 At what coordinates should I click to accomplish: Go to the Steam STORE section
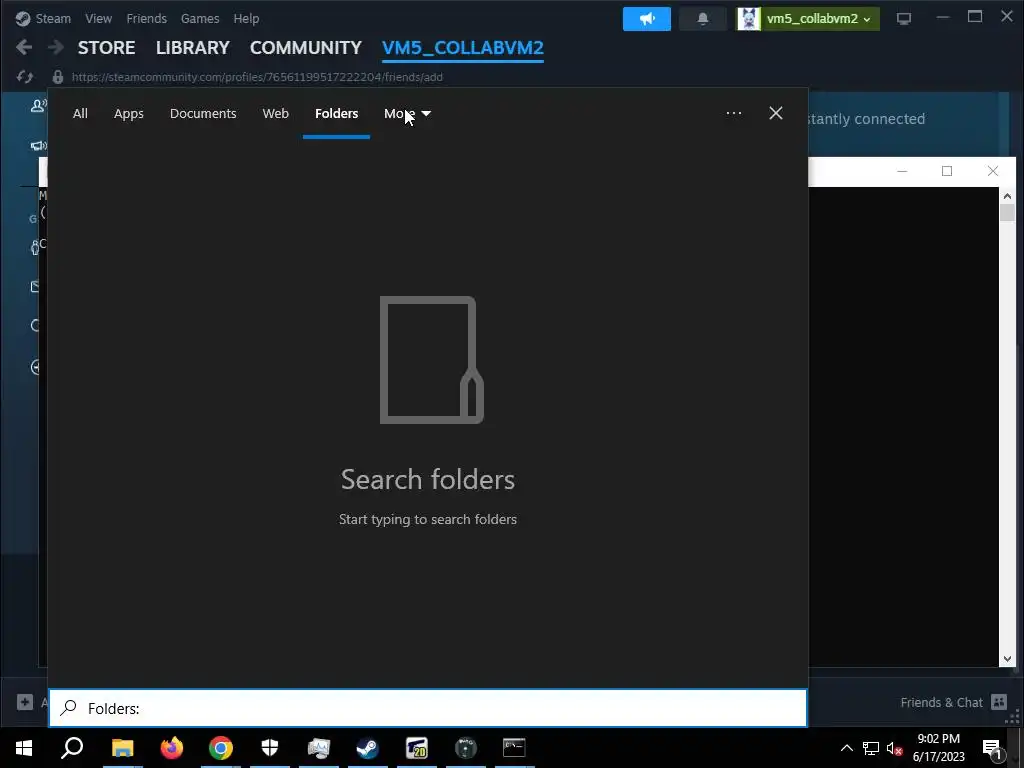106,48
